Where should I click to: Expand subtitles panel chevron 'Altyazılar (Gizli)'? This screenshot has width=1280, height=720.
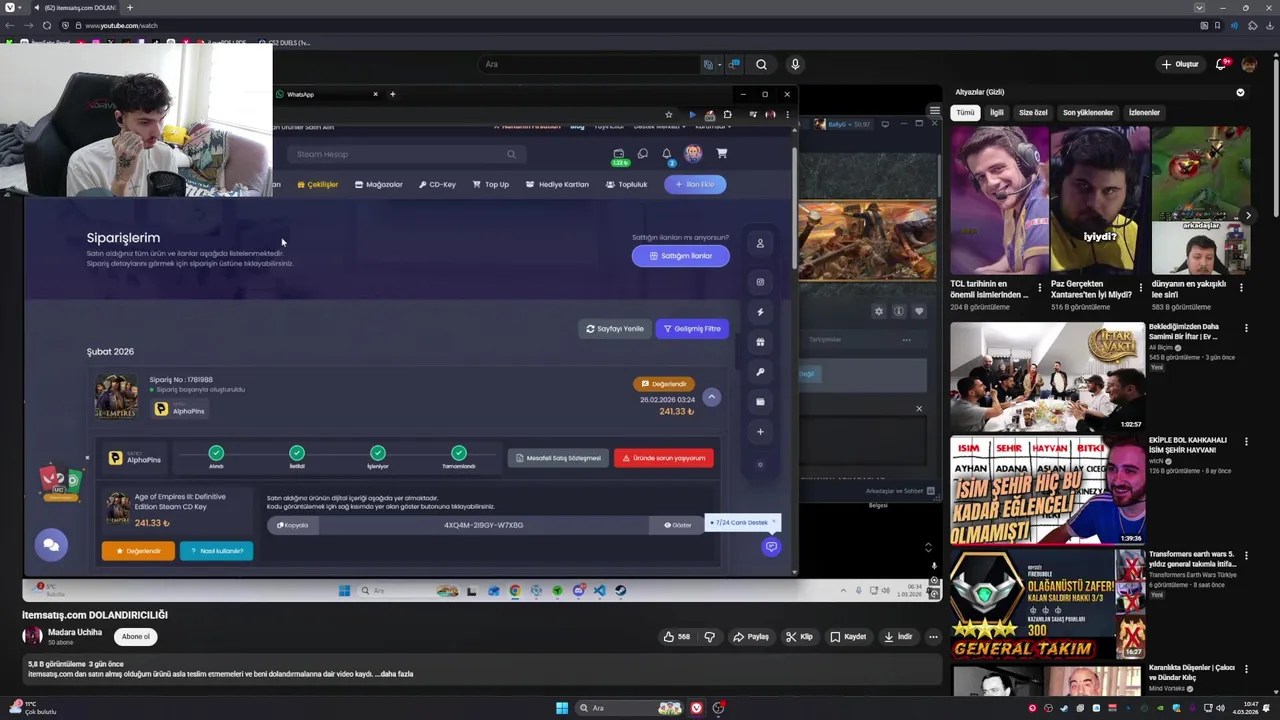(x=1240, y=92)
